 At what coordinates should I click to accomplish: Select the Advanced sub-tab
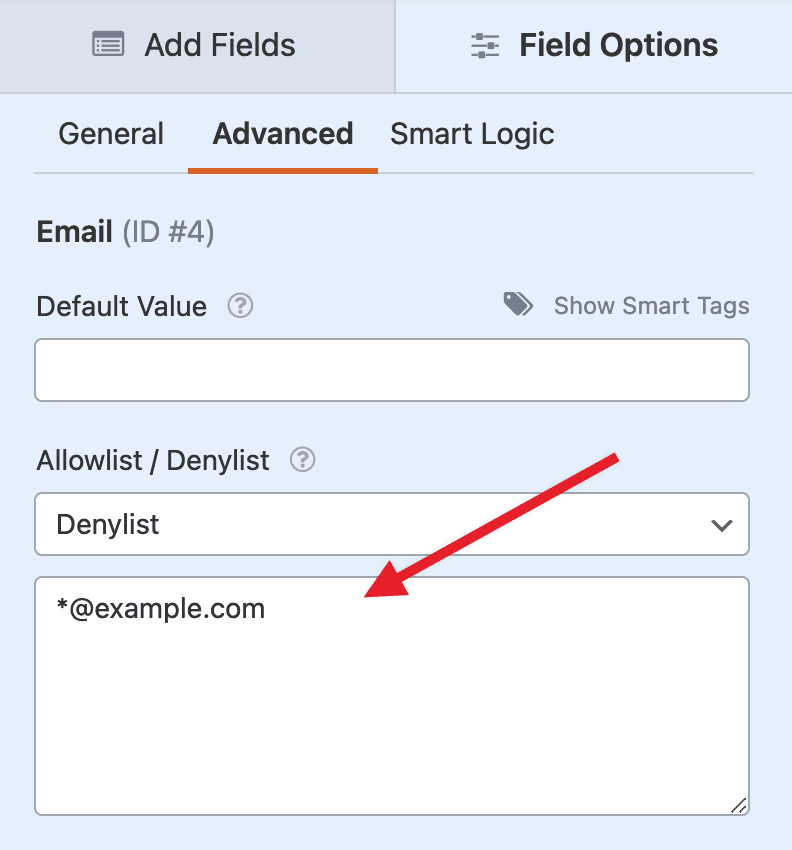click(282, 134)
